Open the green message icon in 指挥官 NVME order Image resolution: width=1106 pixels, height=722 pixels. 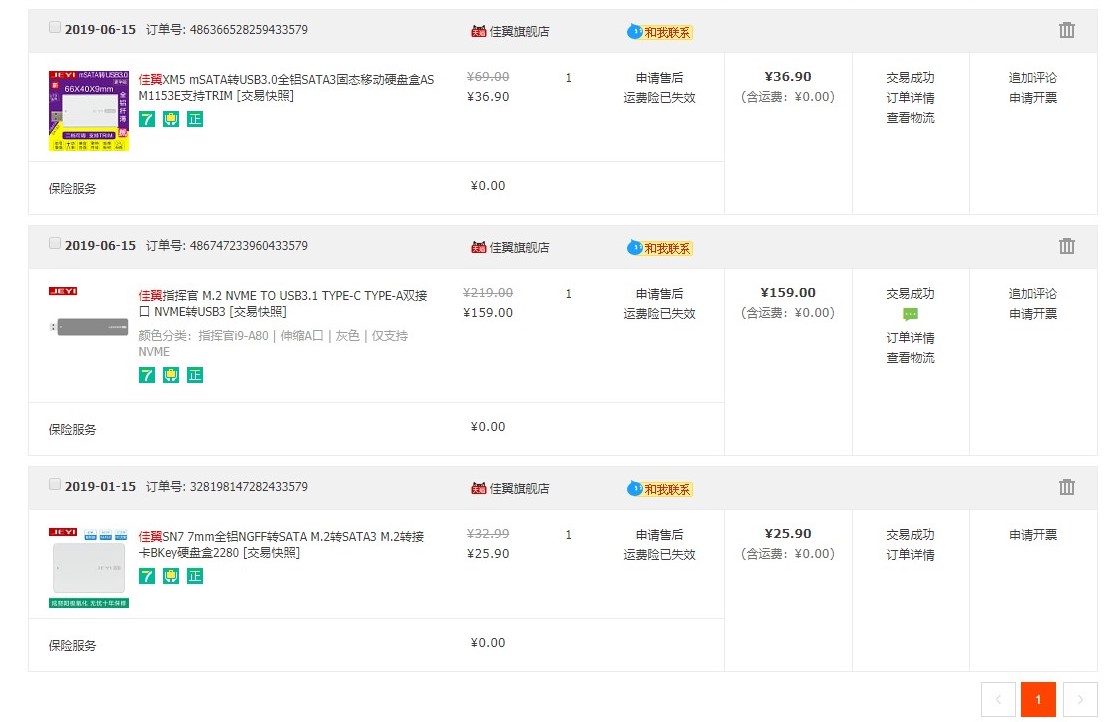pos(911,314)
